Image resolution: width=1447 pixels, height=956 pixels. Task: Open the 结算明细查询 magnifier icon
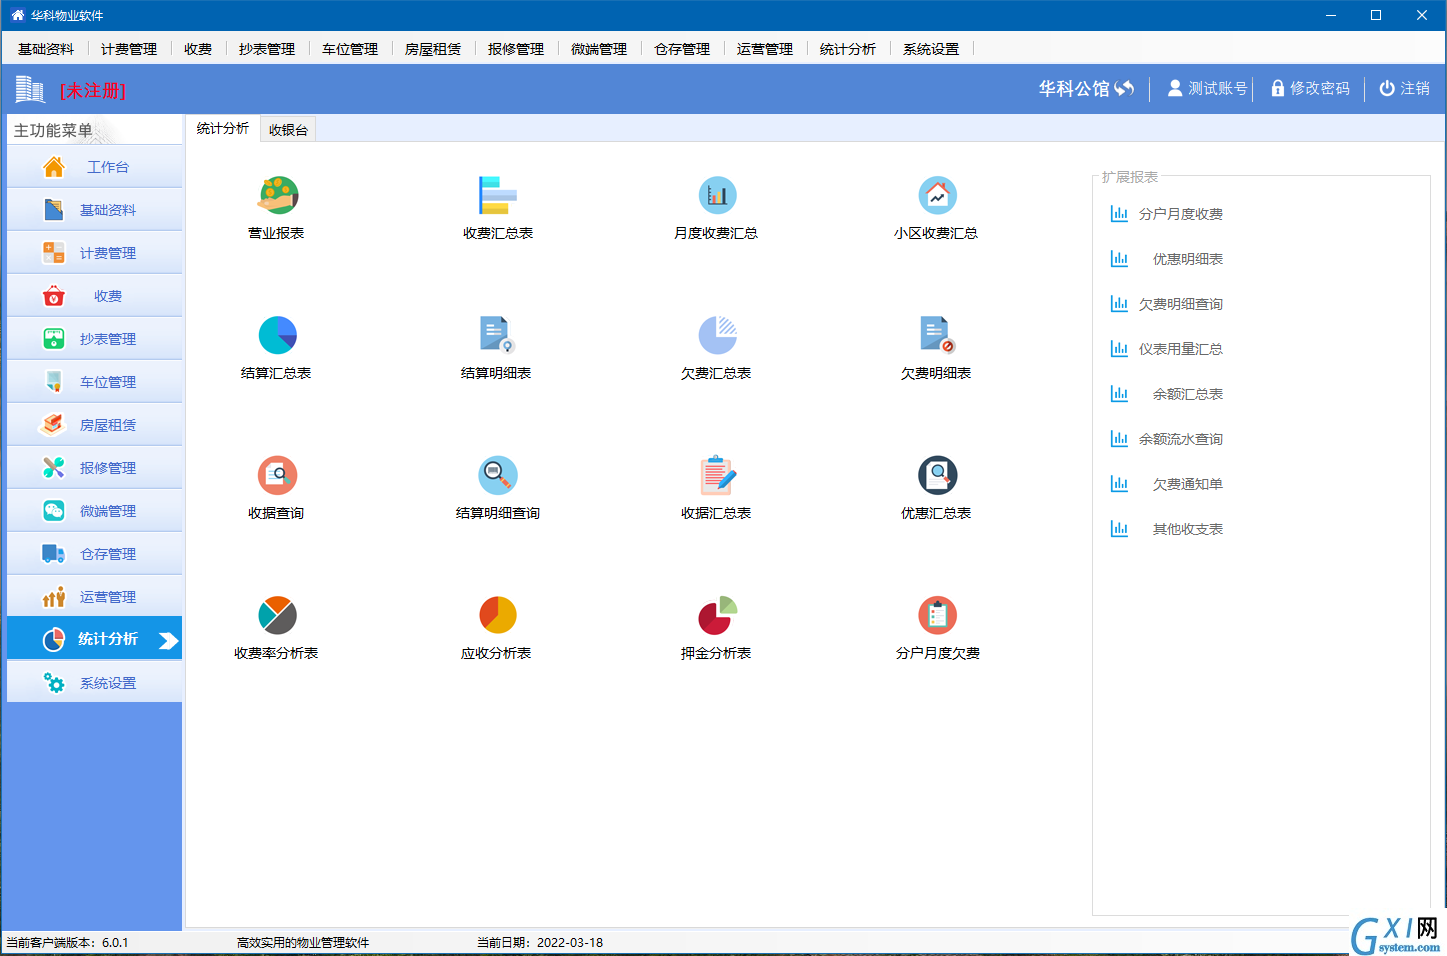497,475
